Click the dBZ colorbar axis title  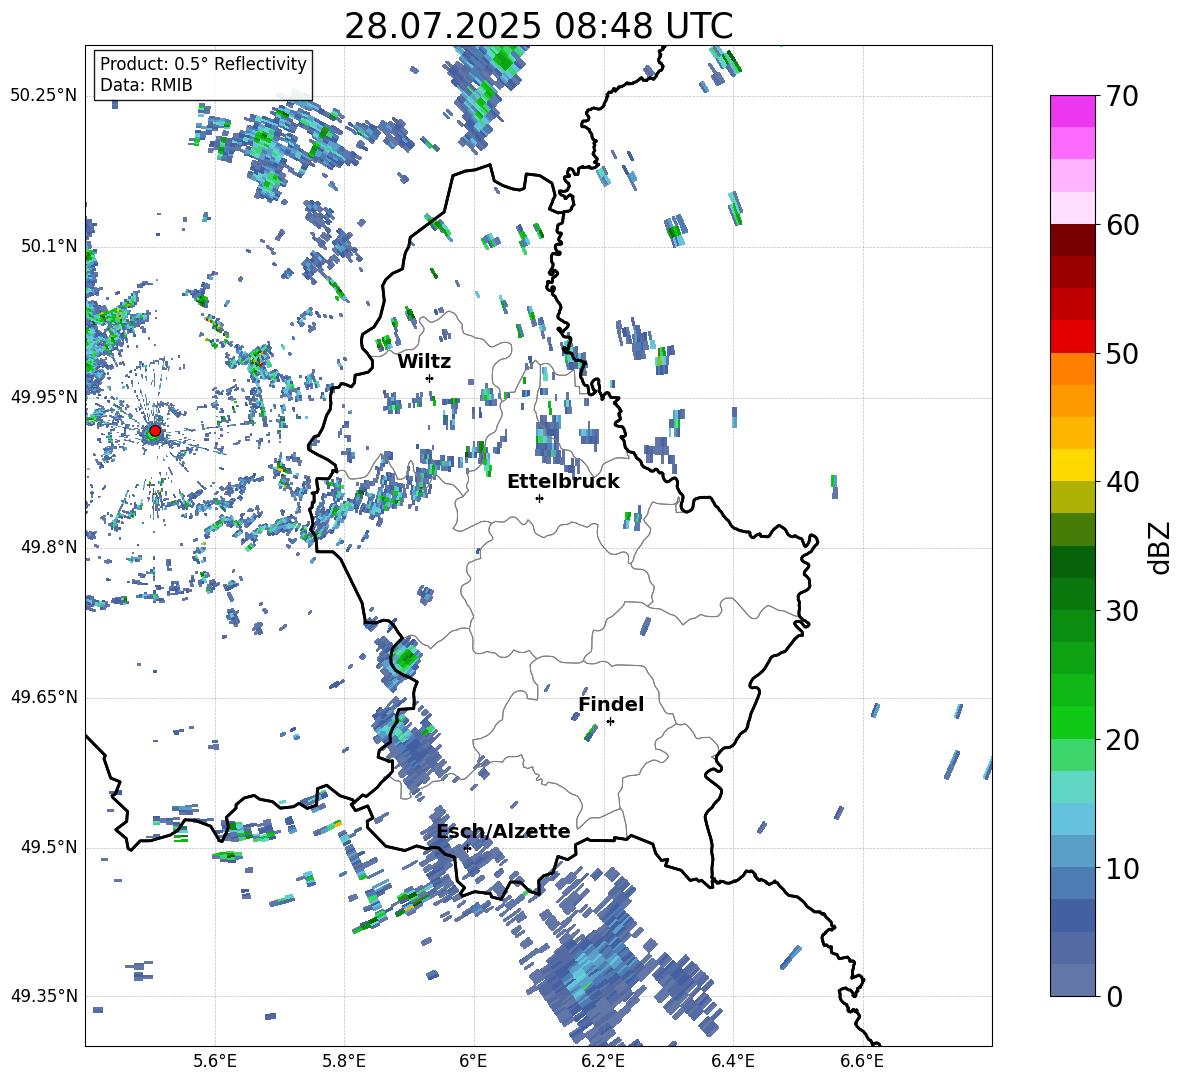pos(1161,547)
